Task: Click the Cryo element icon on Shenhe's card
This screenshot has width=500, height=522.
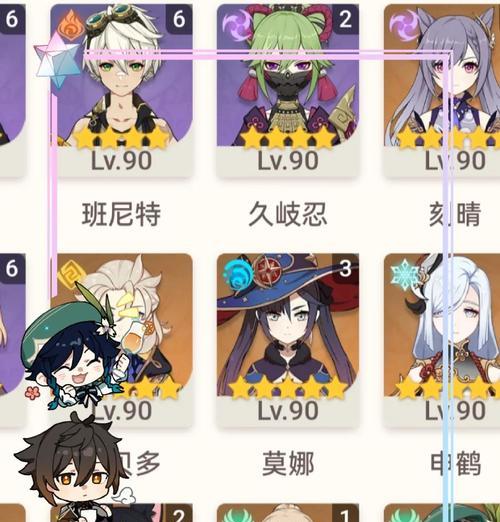Action: coord(404,275)
